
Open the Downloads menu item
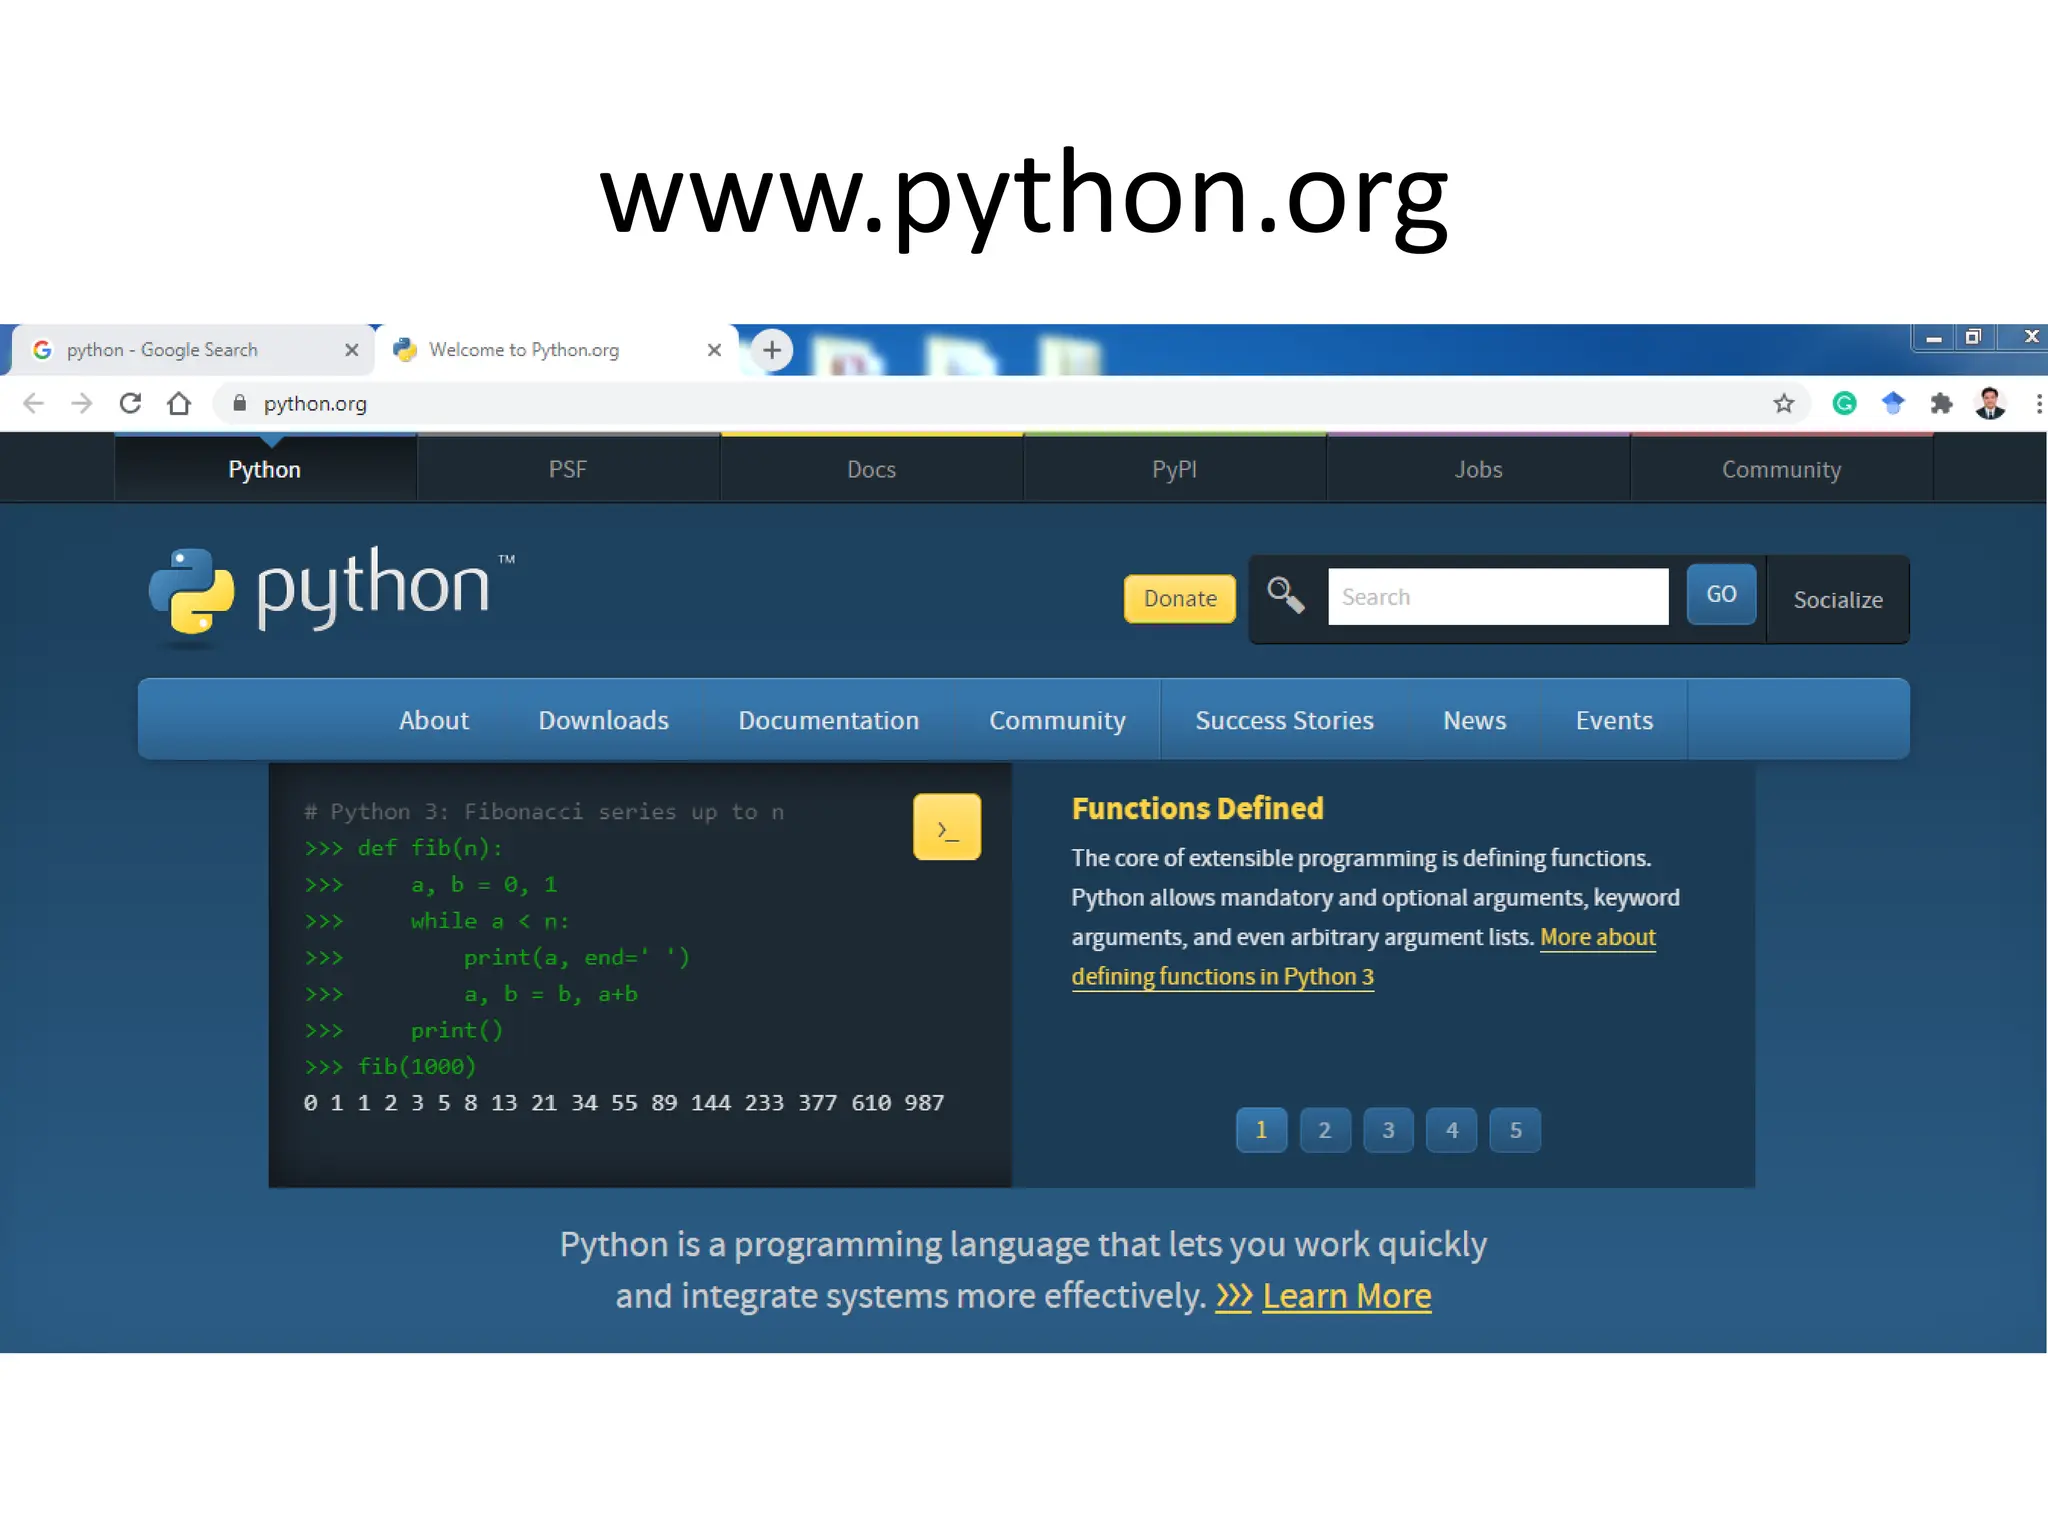[x=603, y=720]
